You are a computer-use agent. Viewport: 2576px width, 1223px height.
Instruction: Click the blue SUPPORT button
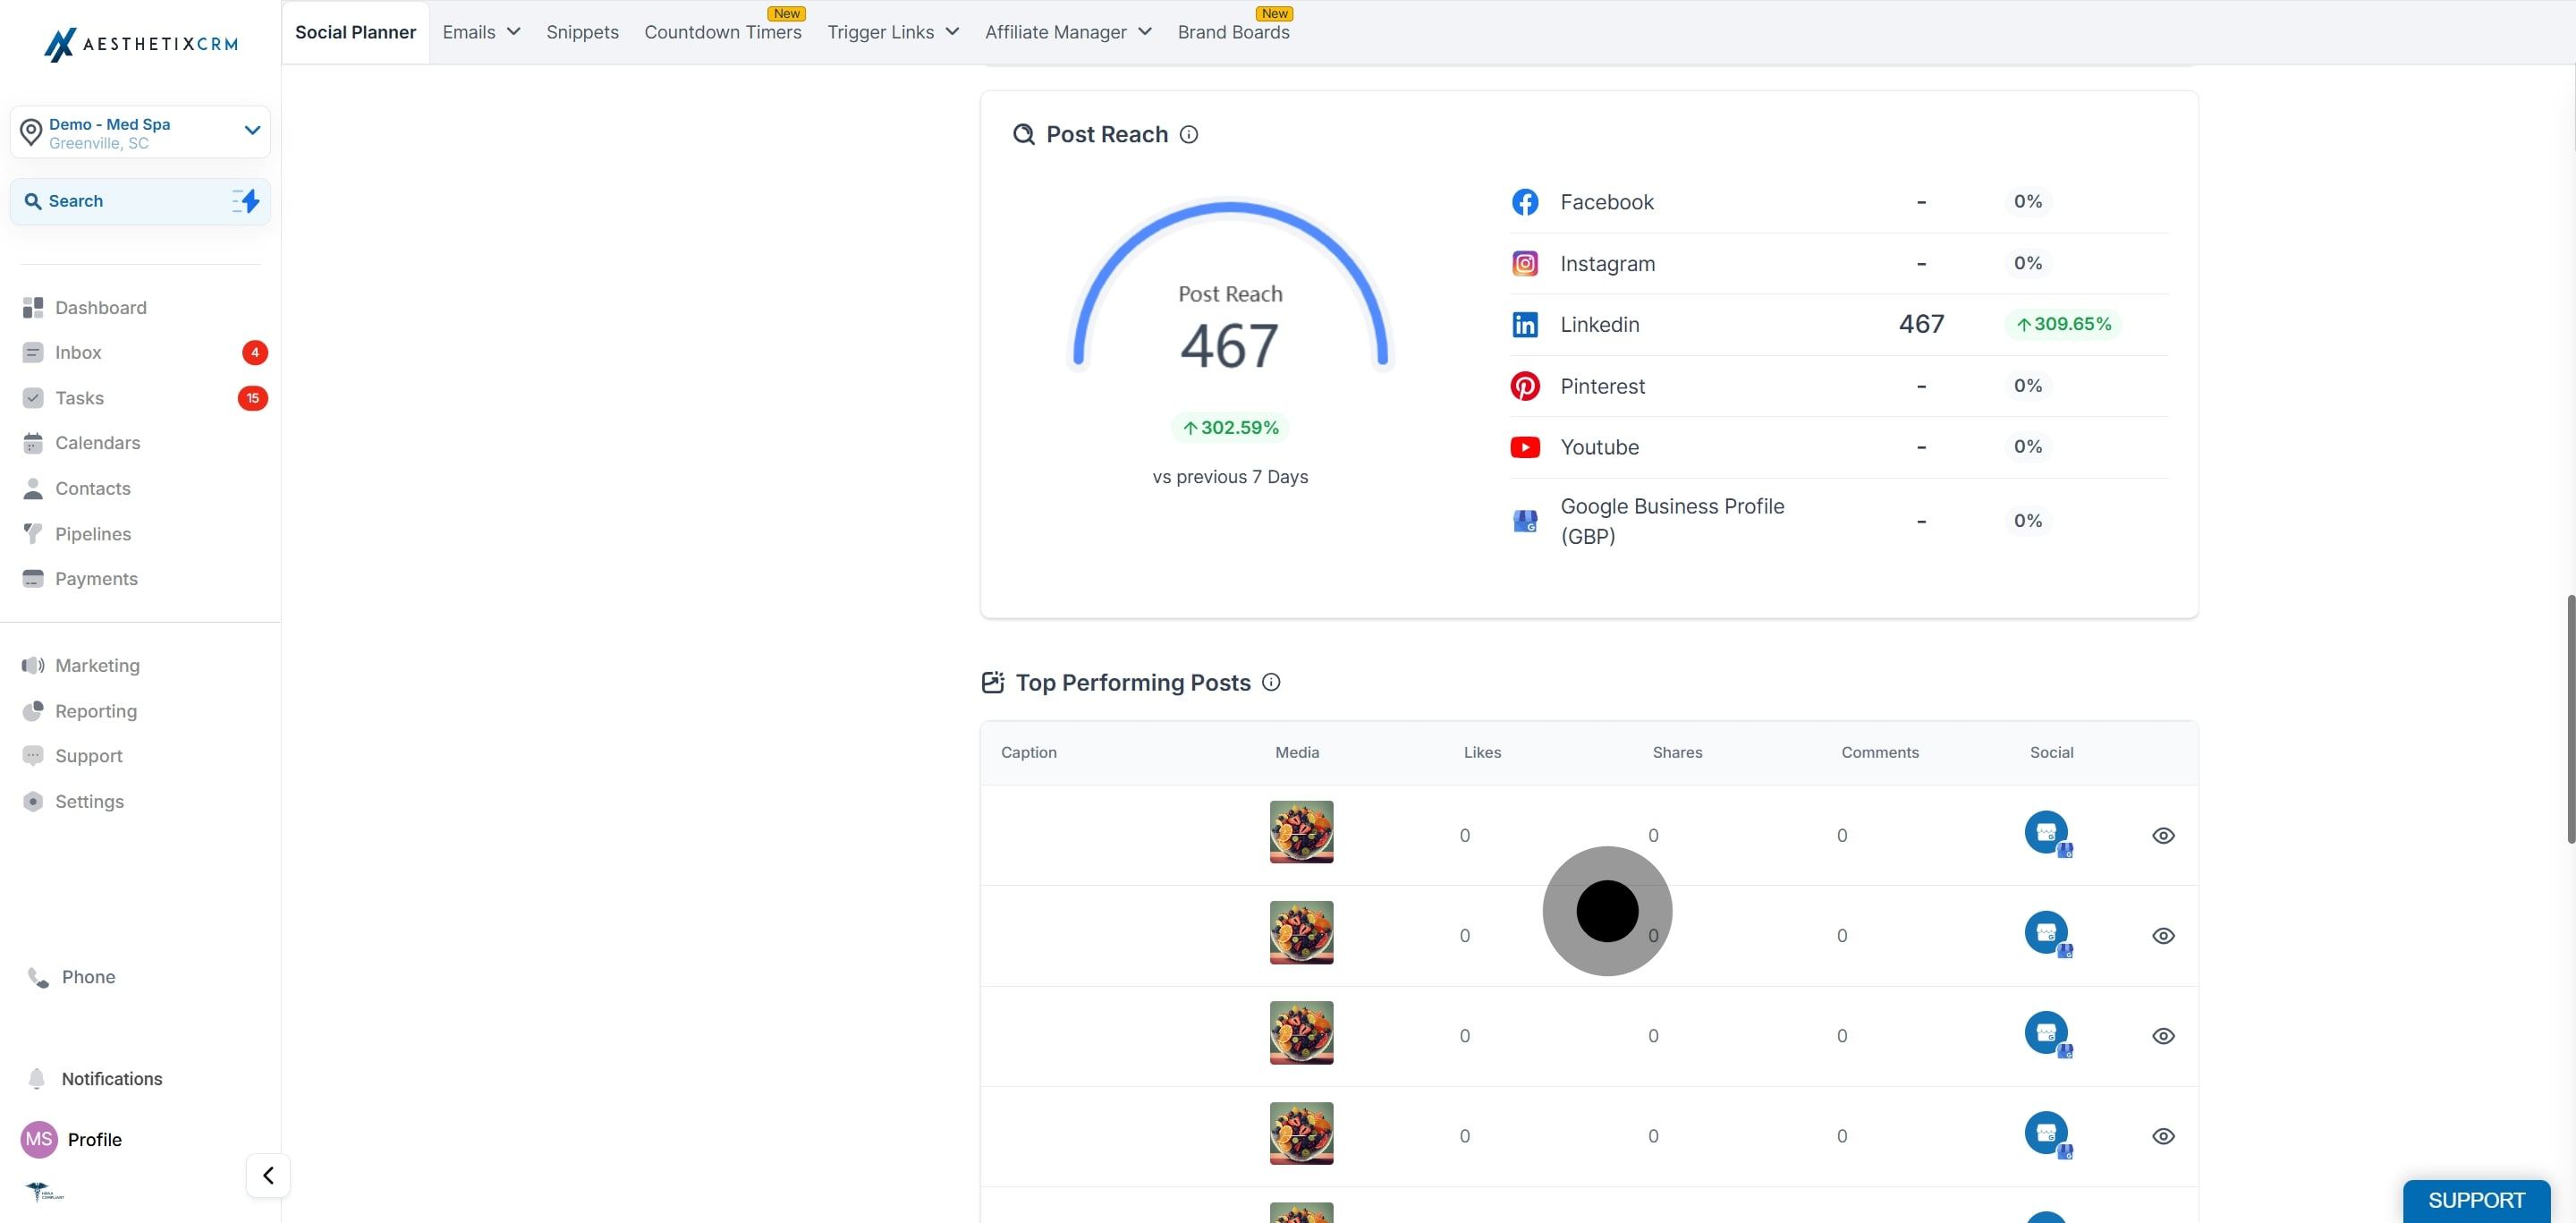pos(2475,1200)
